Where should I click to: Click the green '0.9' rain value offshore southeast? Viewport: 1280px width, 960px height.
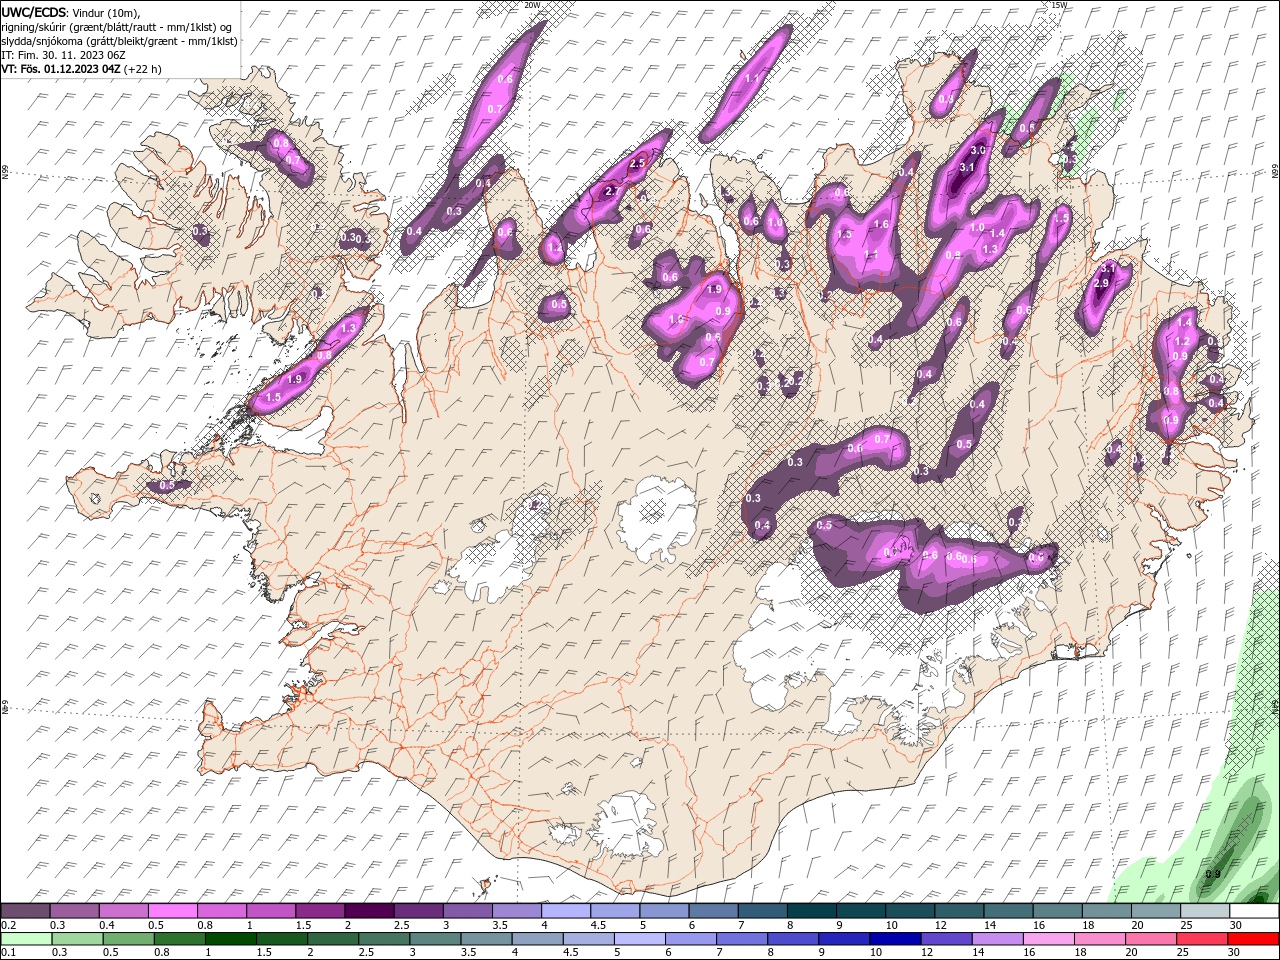pos(1212,874)
